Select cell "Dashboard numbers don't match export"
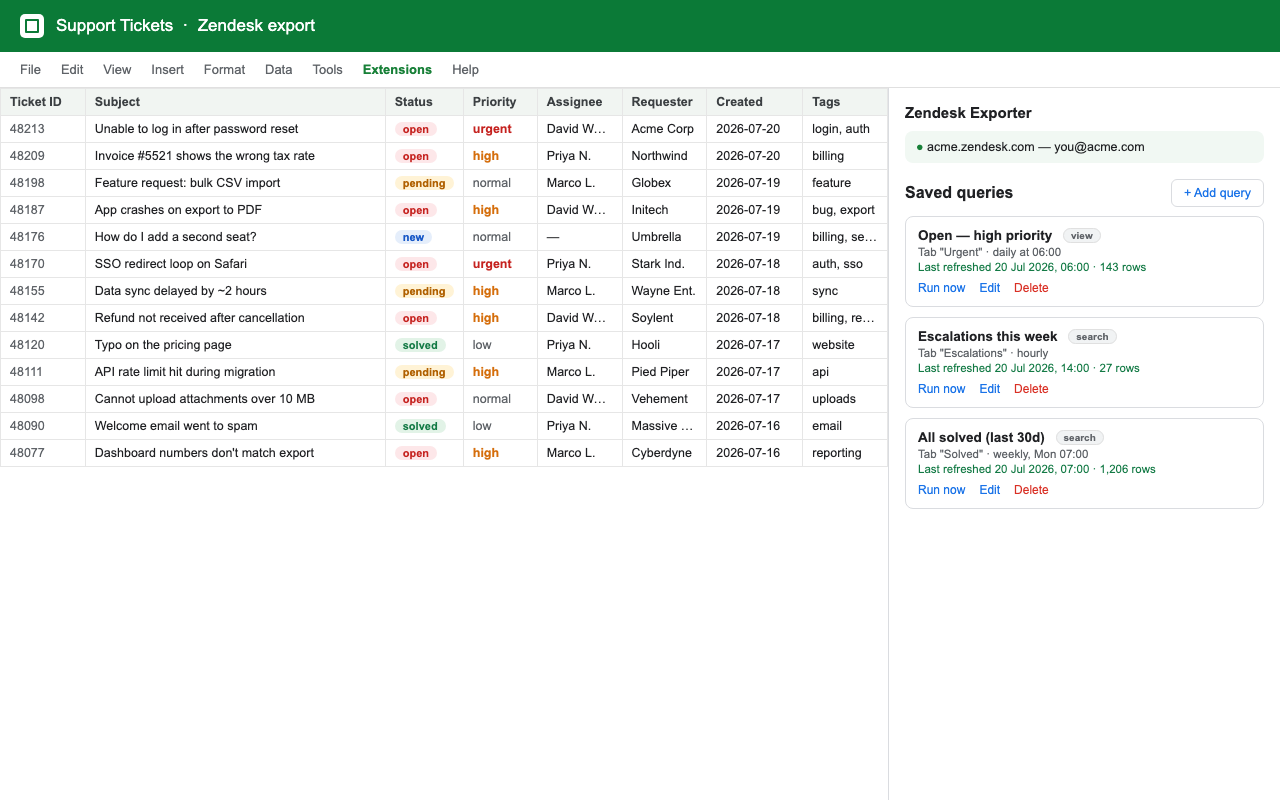The height and width of the screenshot is (800, 1280). (x=236, y=453)
